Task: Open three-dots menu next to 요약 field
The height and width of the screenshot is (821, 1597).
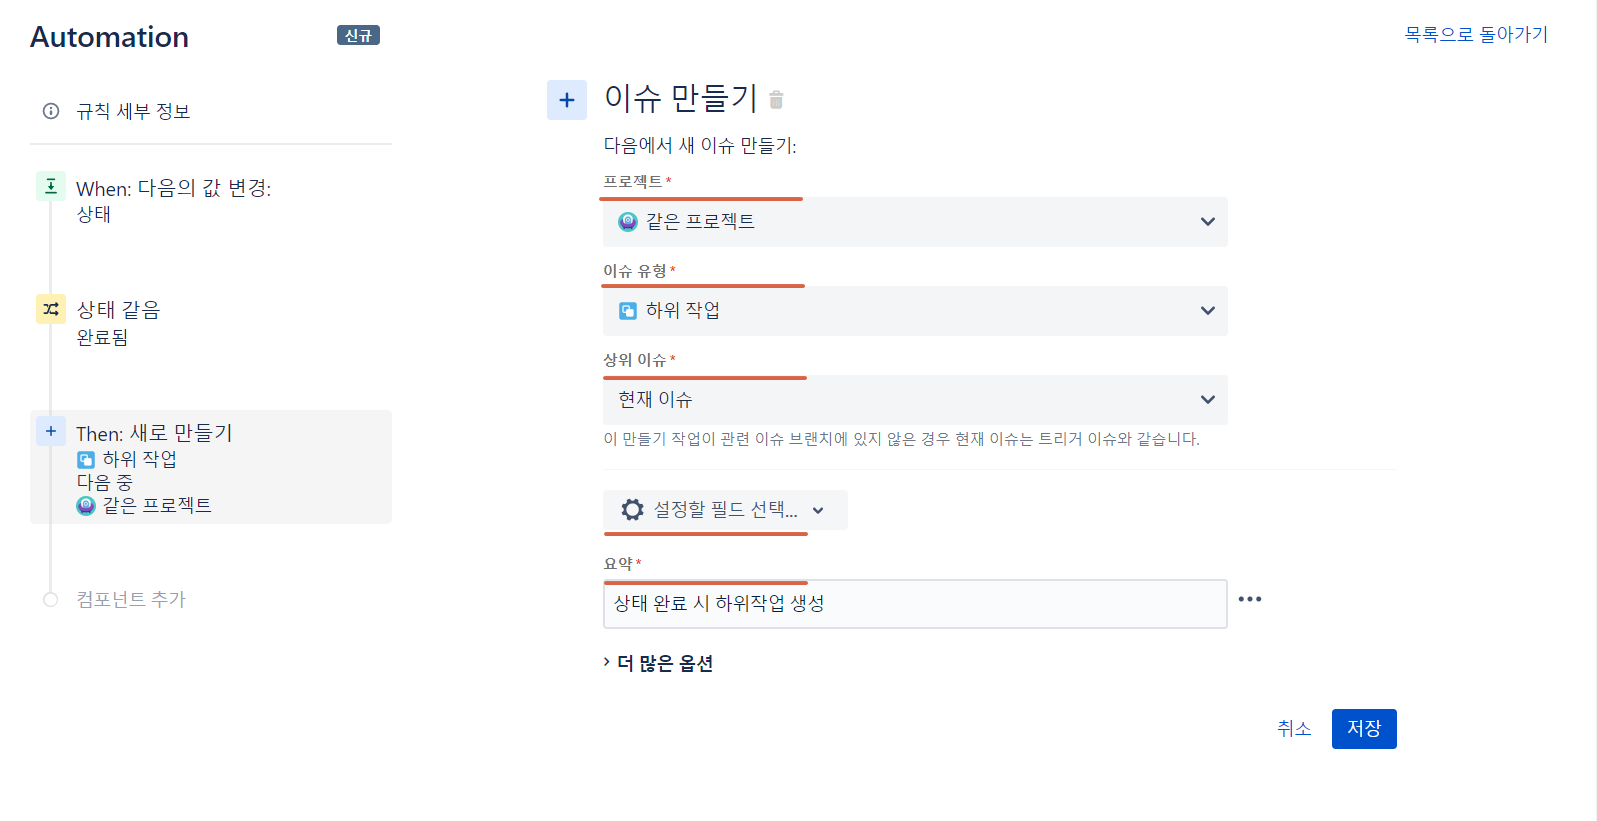Action: [1250, 599]
